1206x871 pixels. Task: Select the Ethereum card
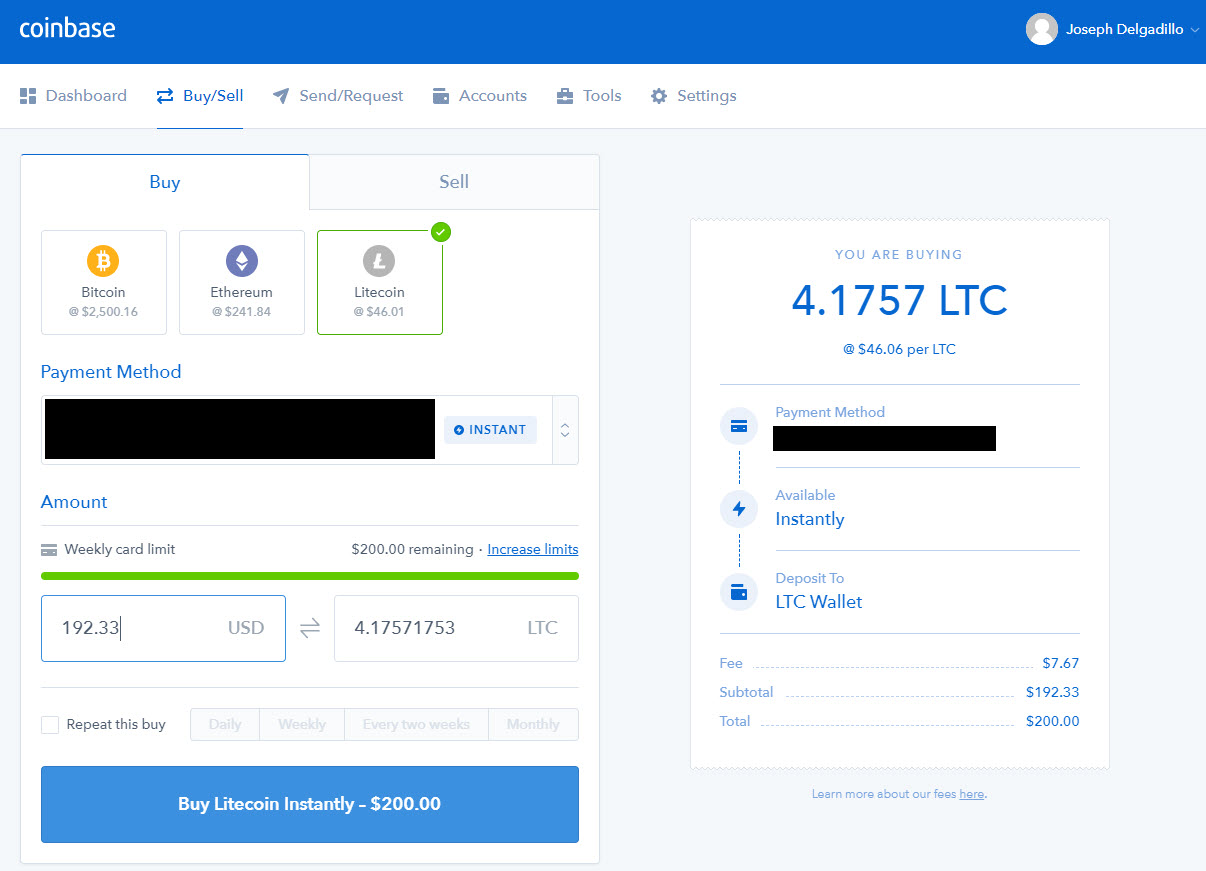click(242, 282)
